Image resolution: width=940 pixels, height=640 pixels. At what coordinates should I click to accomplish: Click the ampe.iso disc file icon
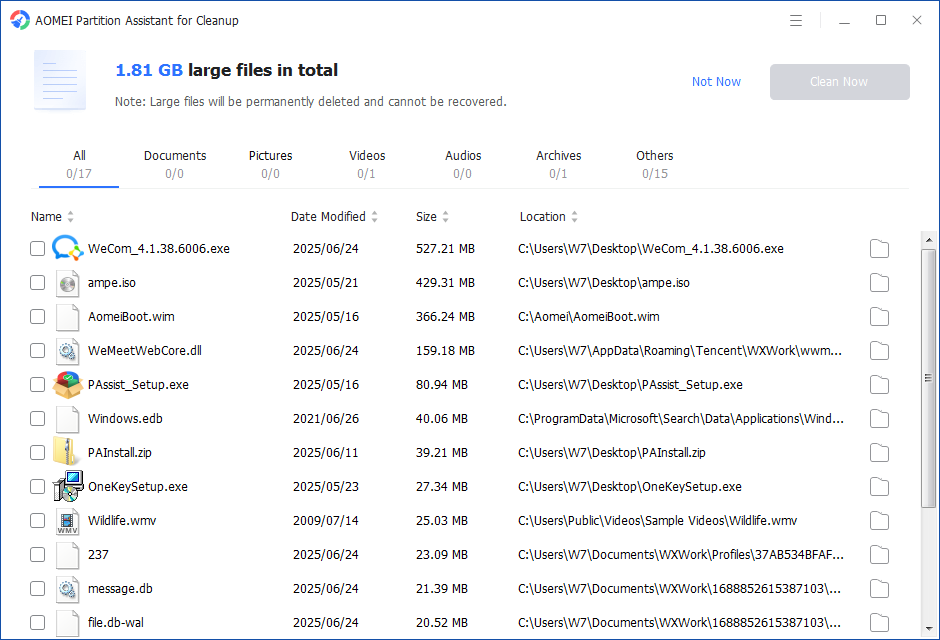tap(67, 283)
